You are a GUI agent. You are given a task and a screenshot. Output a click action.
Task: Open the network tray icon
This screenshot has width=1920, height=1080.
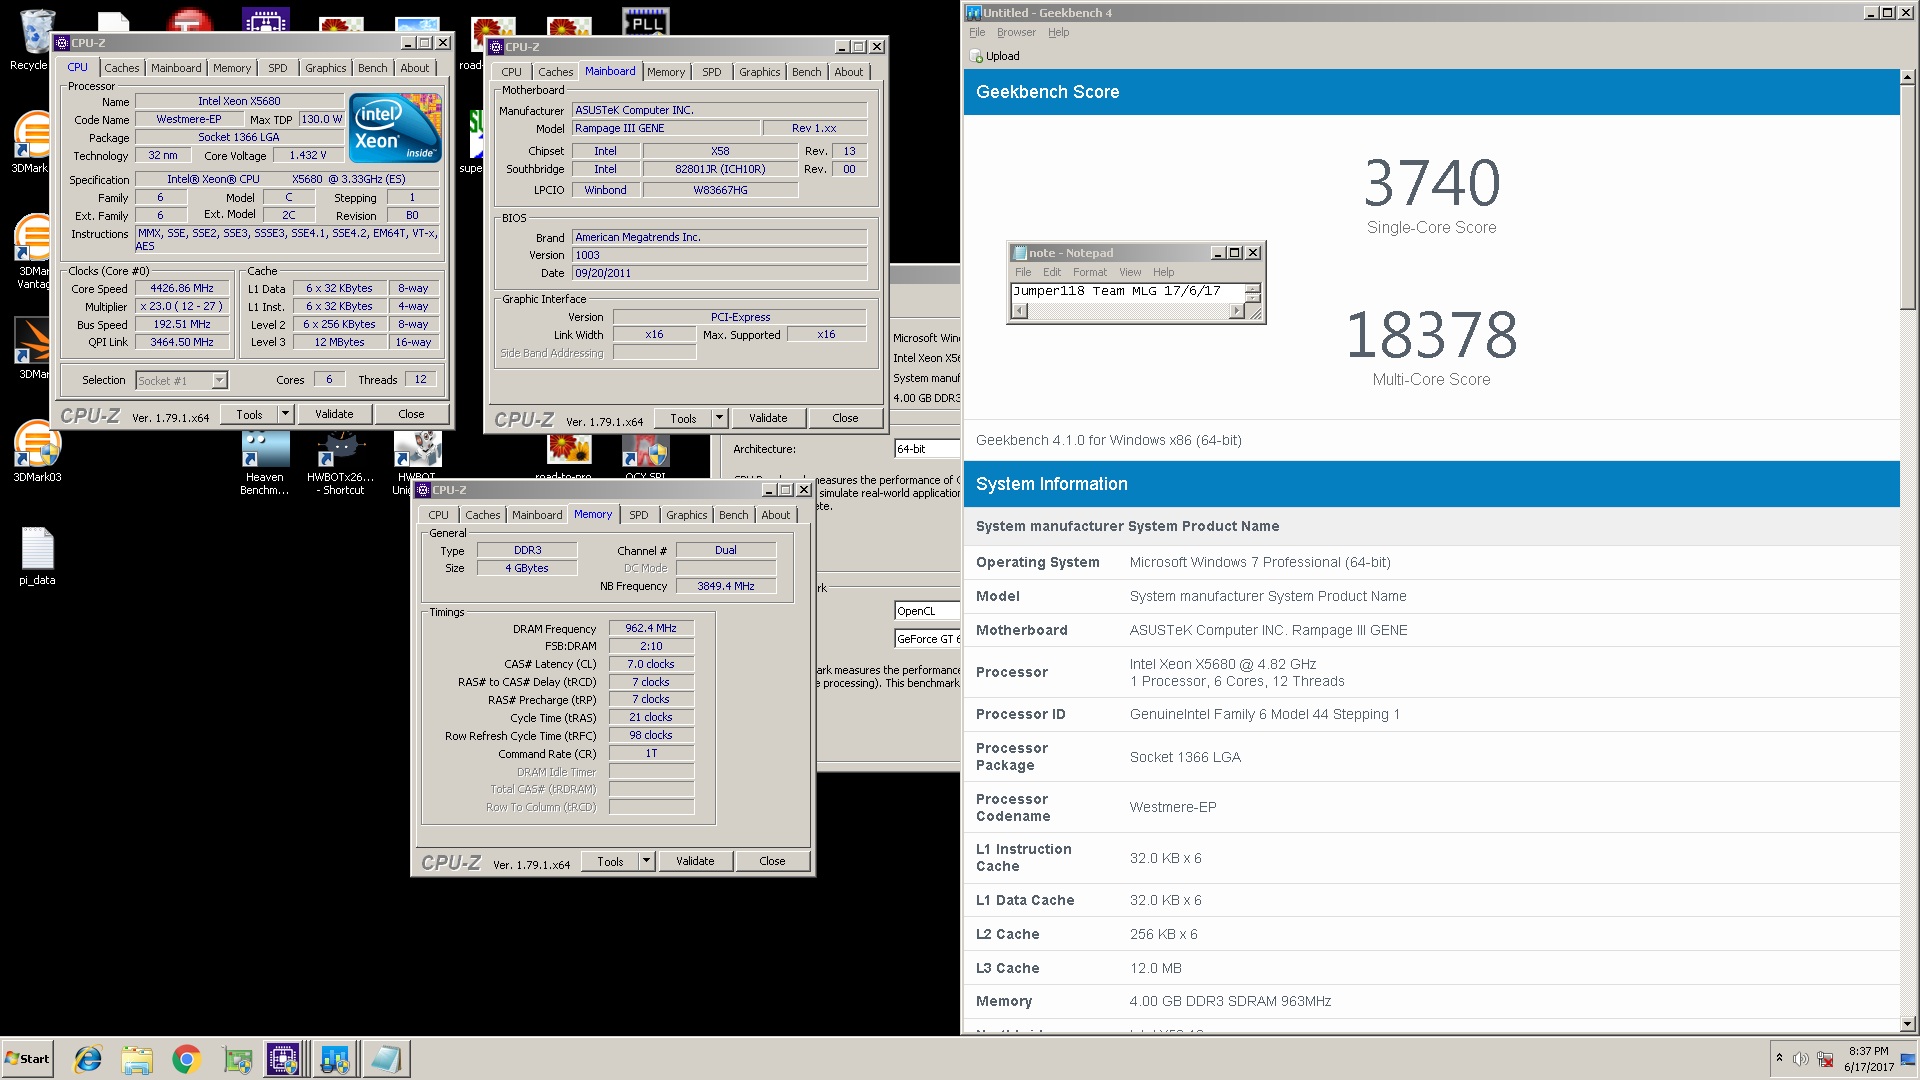coord(1825,1059)
